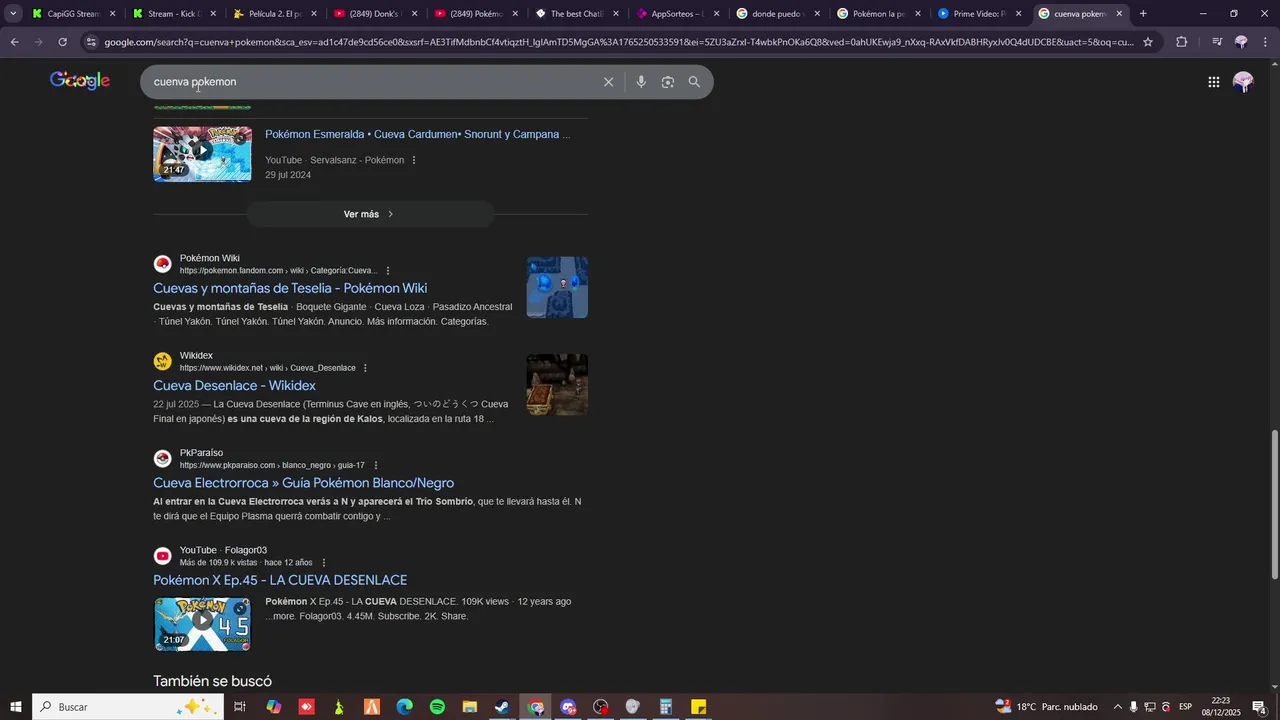Click the page vertical scrollbar thumb
The height and width of the screenshot is (720, 1280).
(1274, 505)
